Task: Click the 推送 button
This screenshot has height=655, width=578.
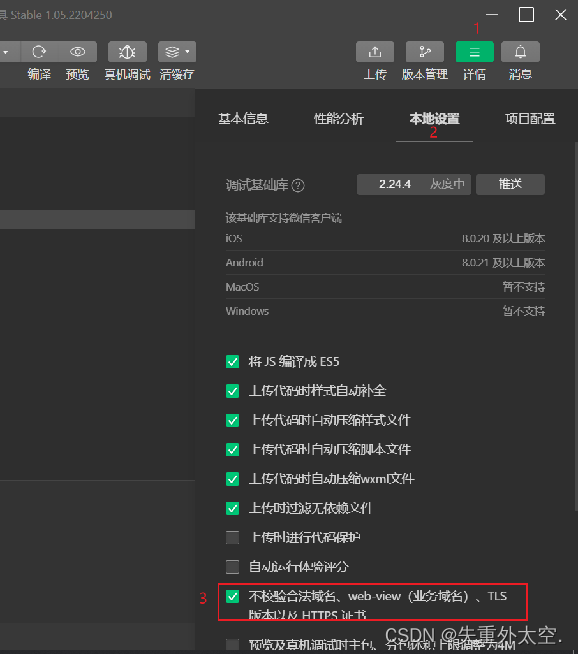Action: click(x=510, y=184)
